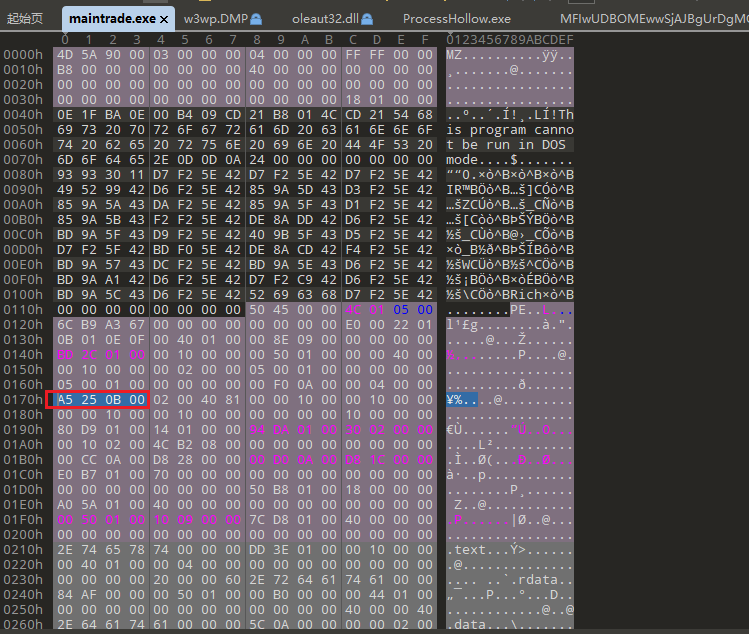
Task: Click magenta bytes 00 50 01 00 in row 01F0h
Action: pyautogui.click(x=101, y=519)
